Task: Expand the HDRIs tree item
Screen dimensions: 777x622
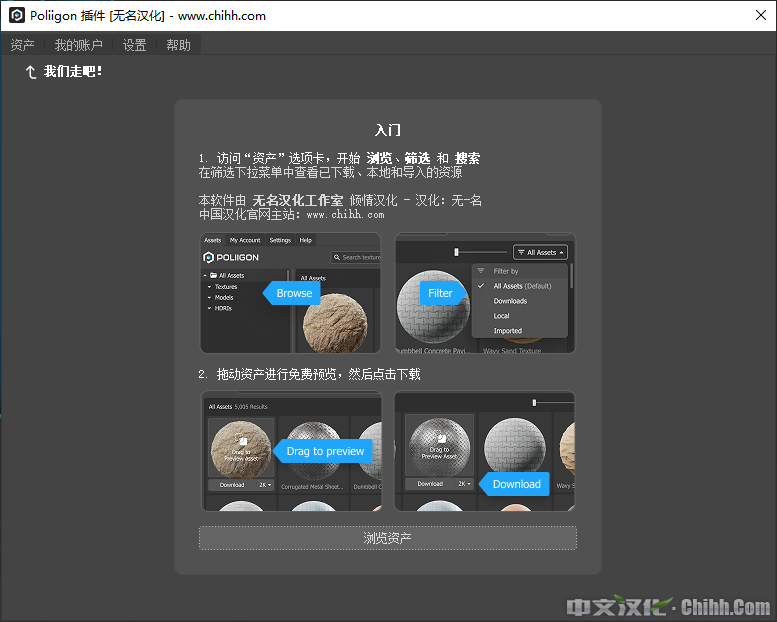Action: coord(210,308)
